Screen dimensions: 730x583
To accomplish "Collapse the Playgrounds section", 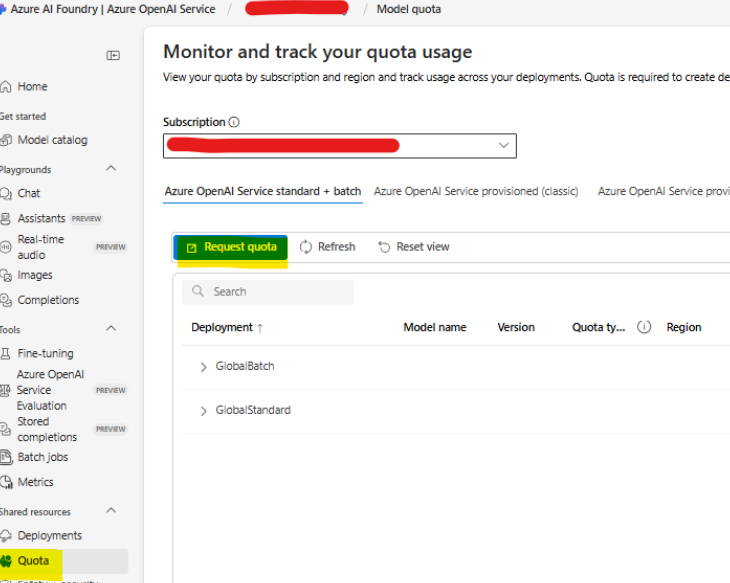I will click(111, 168).
